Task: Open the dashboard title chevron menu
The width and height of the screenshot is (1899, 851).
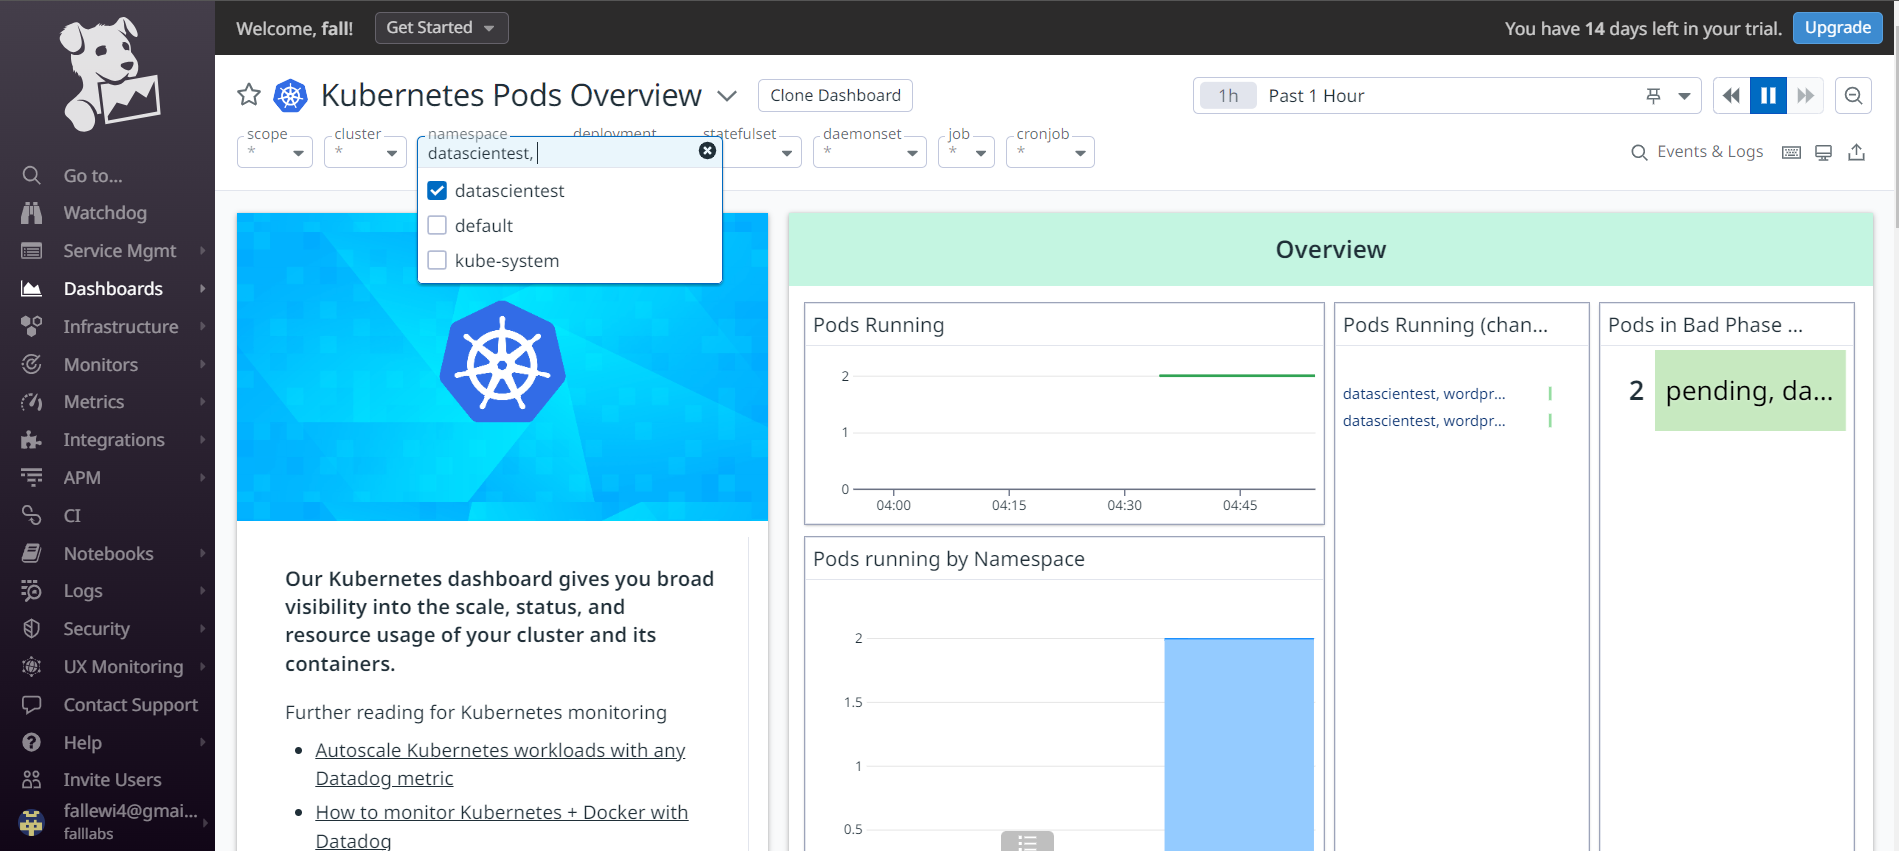Action: click(x=727, y=96)
